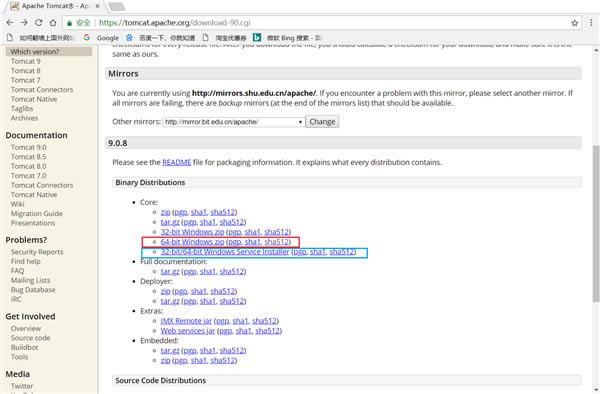
Task: Open the Twitter link under Media
Action: click(22, 386)
